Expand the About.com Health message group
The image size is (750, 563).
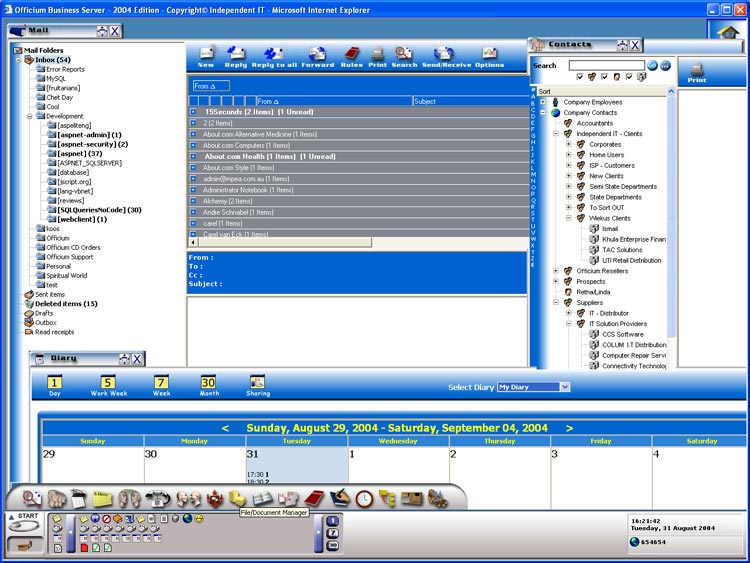pos(193,156)
